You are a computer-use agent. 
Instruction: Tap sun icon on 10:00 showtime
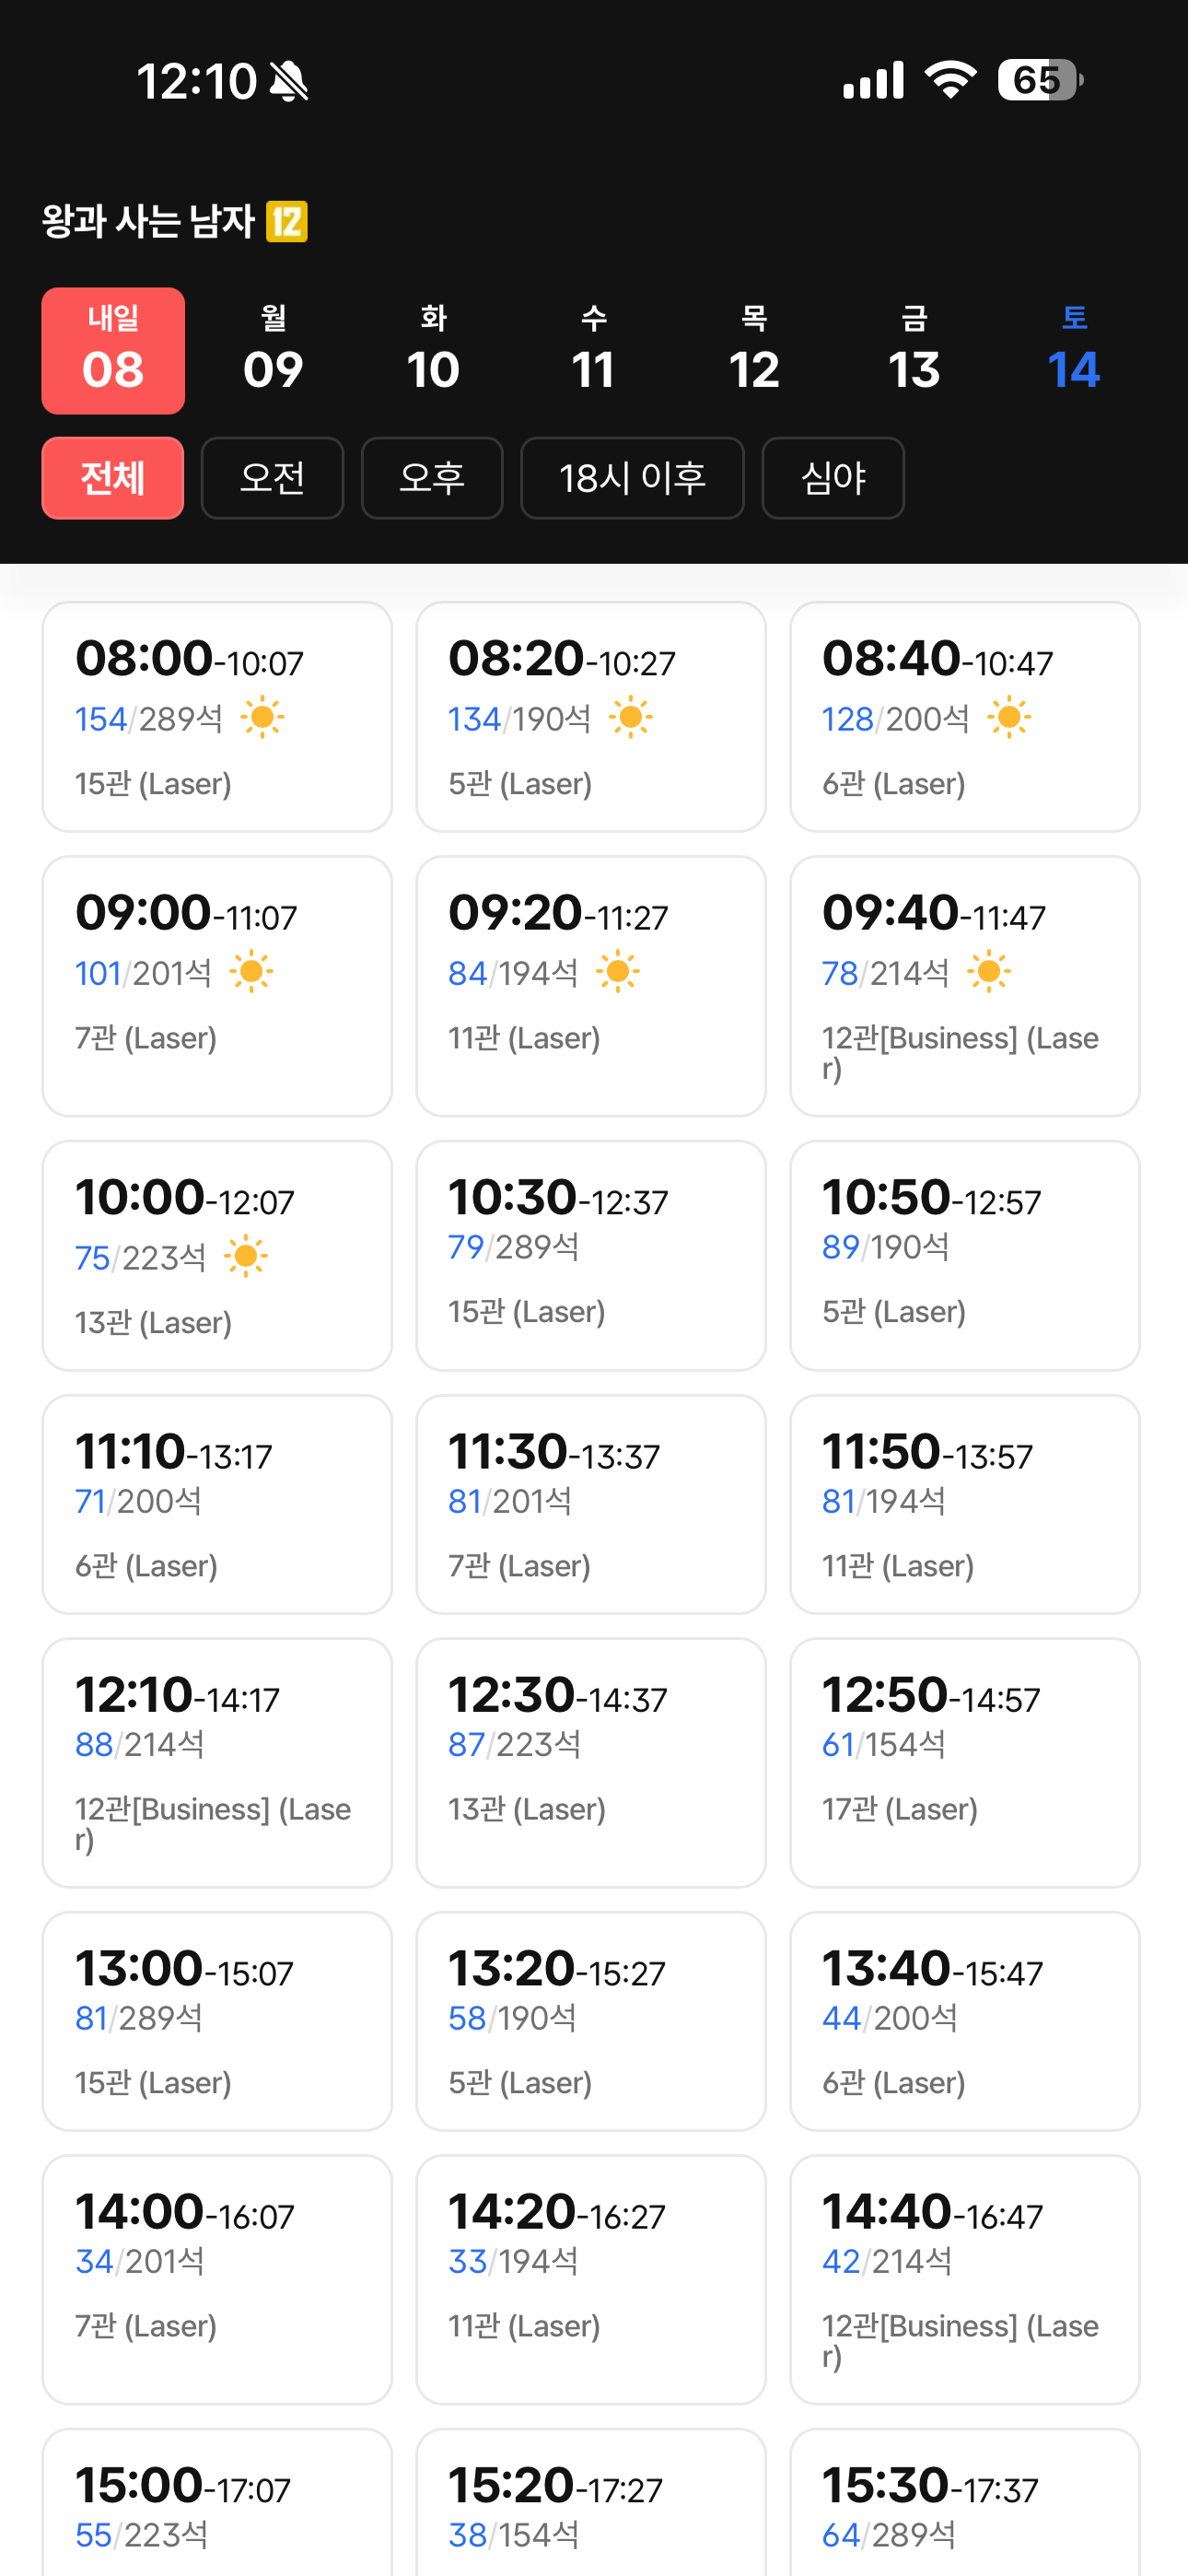245,1256
